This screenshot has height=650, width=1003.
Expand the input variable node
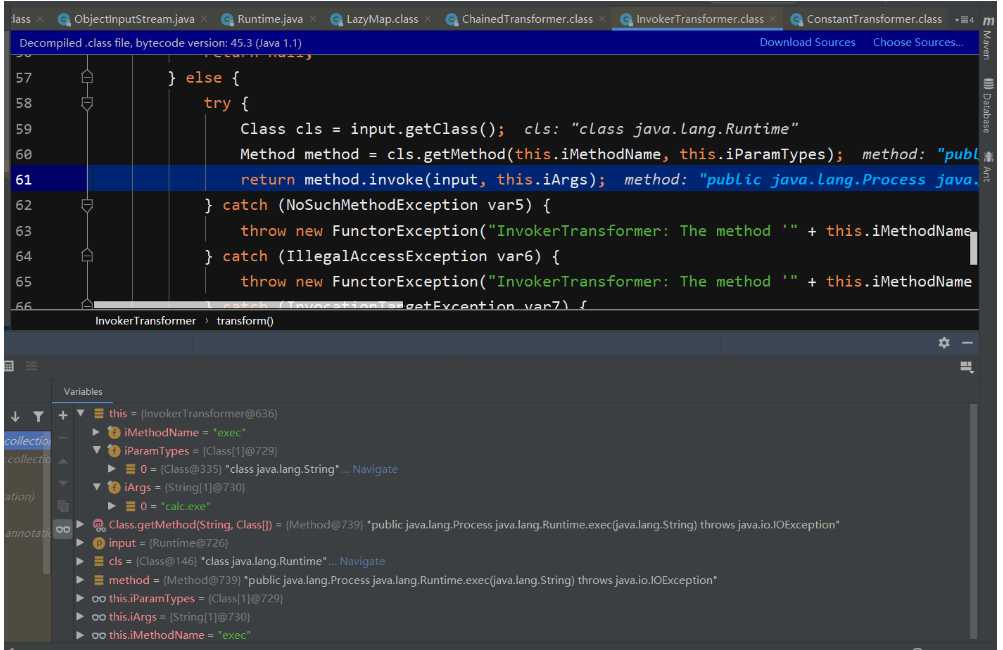click(81, 543)
